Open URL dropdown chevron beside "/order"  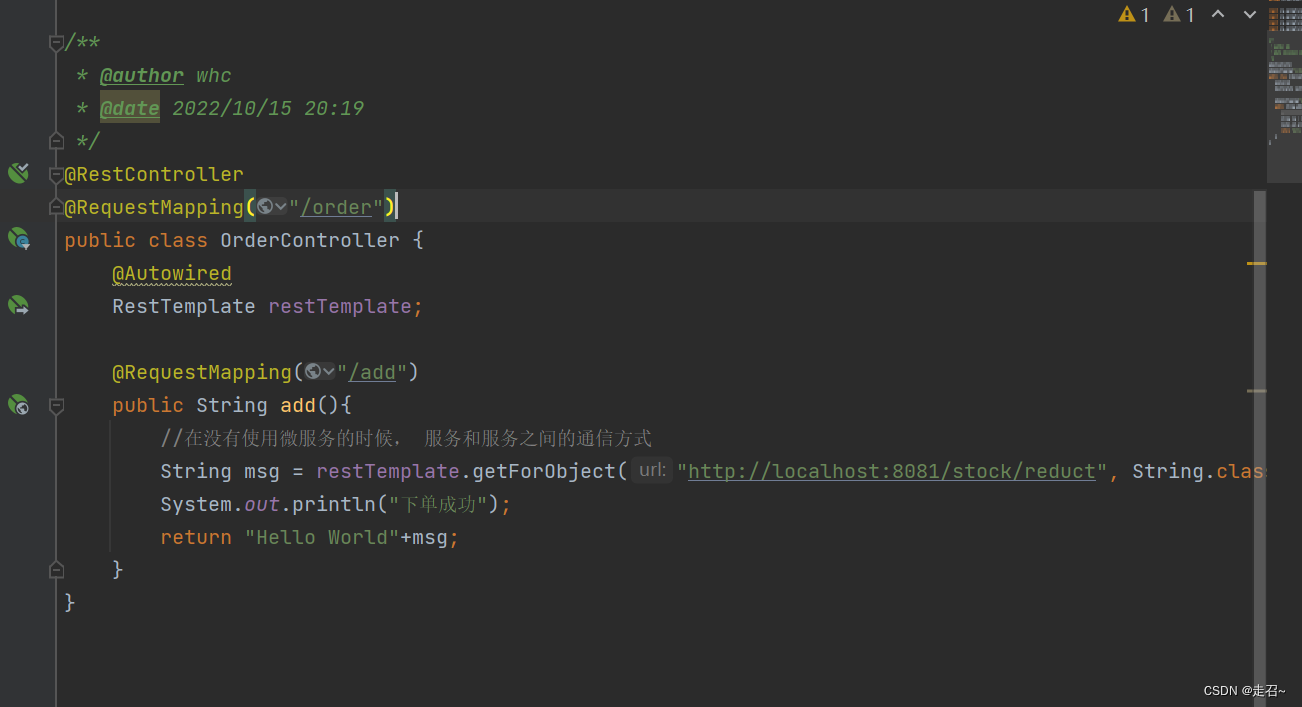281,207
